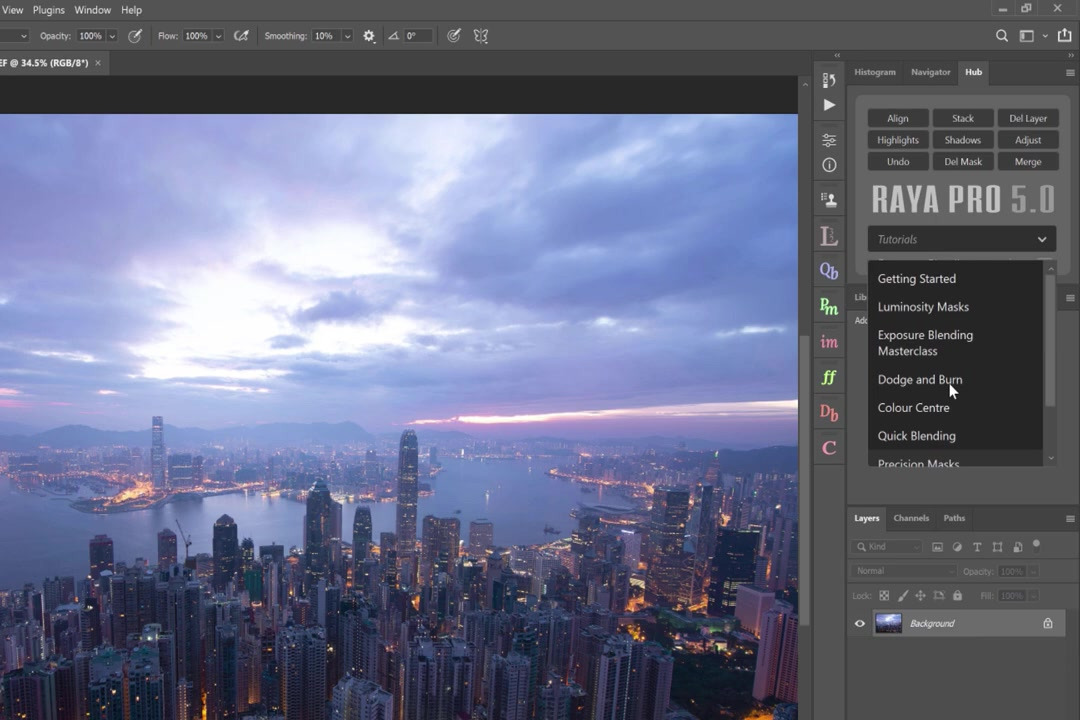Switch to the Channels tab
Screen dimensions: 1080x720
point(911,518)
